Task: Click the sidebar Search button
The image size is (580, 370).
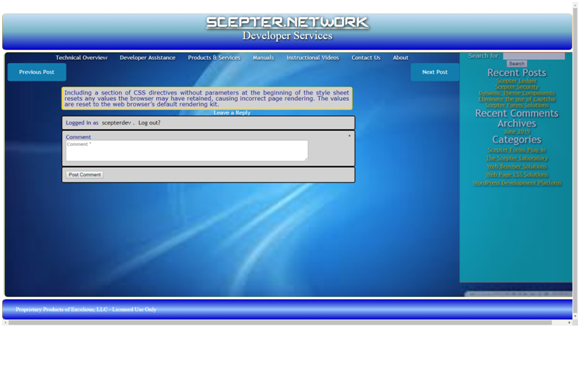Action: (517, 64)
